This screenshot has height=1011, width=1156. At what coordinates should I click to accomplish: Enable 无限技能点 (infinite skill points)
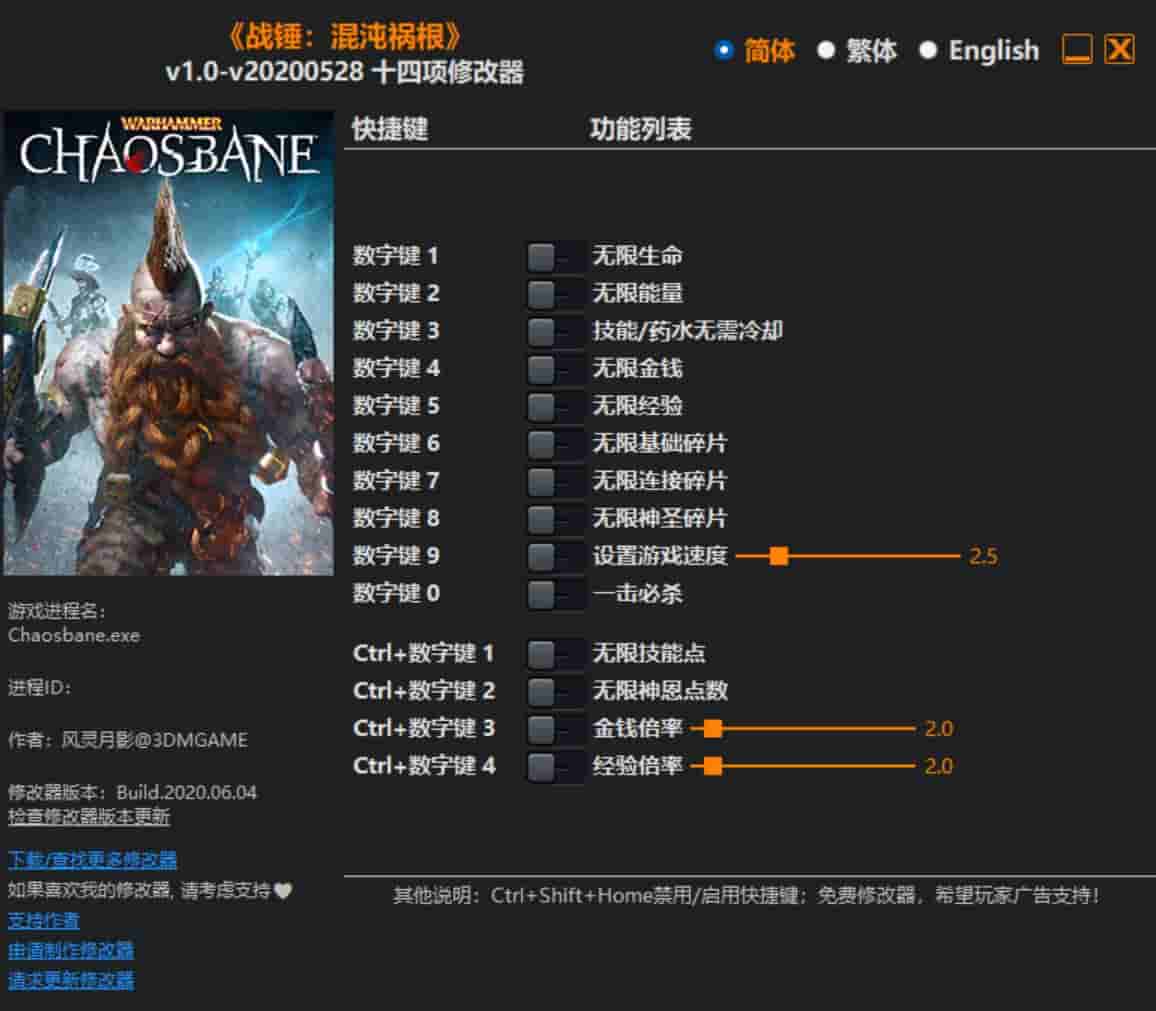point(553,653)
